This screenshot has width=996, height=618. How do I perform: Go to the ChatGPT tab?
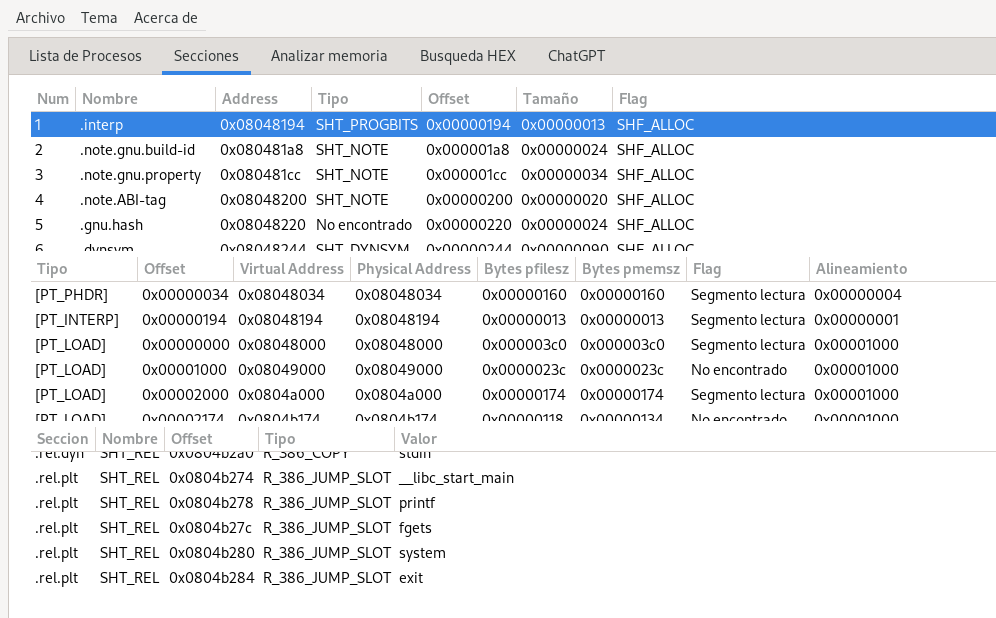coord(576,56)
